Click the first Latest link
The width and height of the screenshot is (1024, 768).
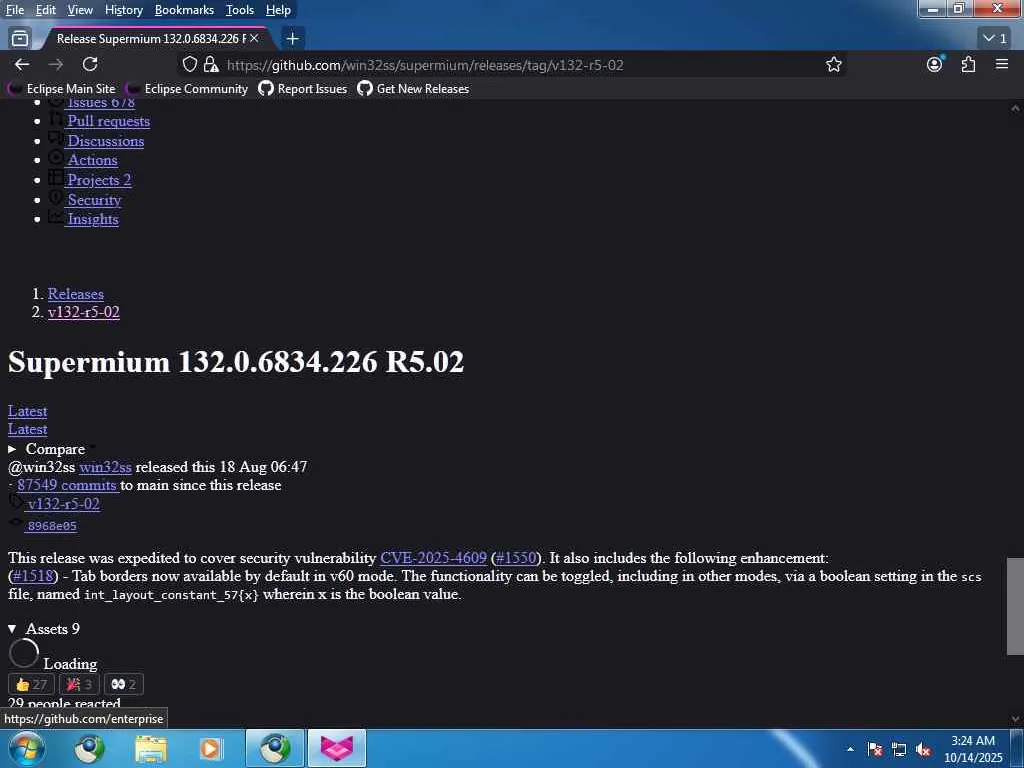click(27, 411)
